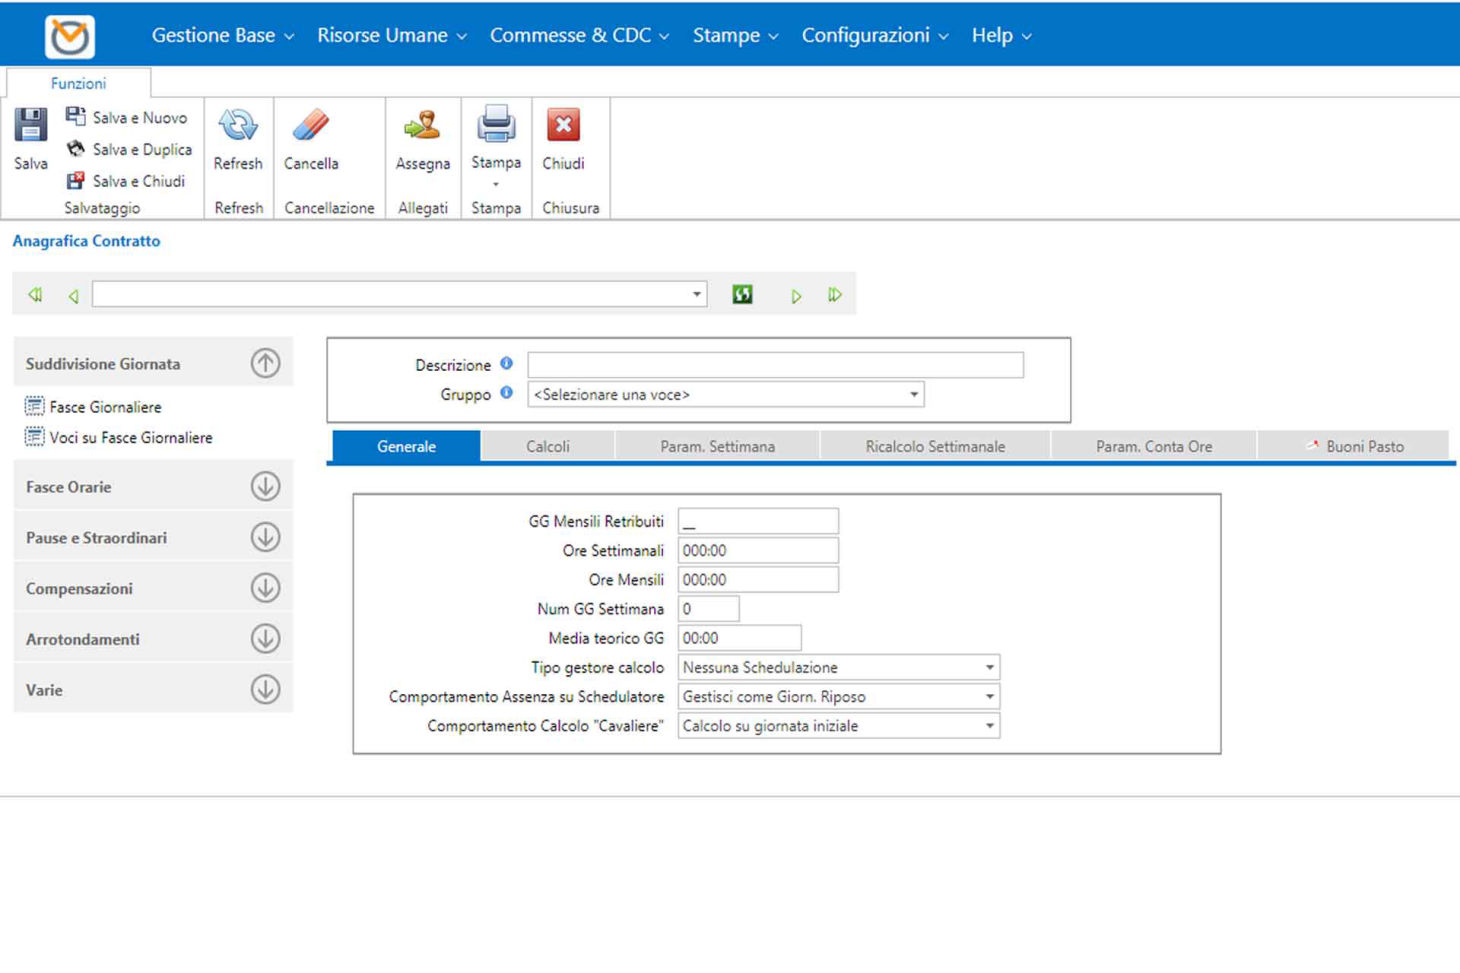1460x973 pixels.
Task: Go to previous record arrow
Action: (x=73, y=296)
